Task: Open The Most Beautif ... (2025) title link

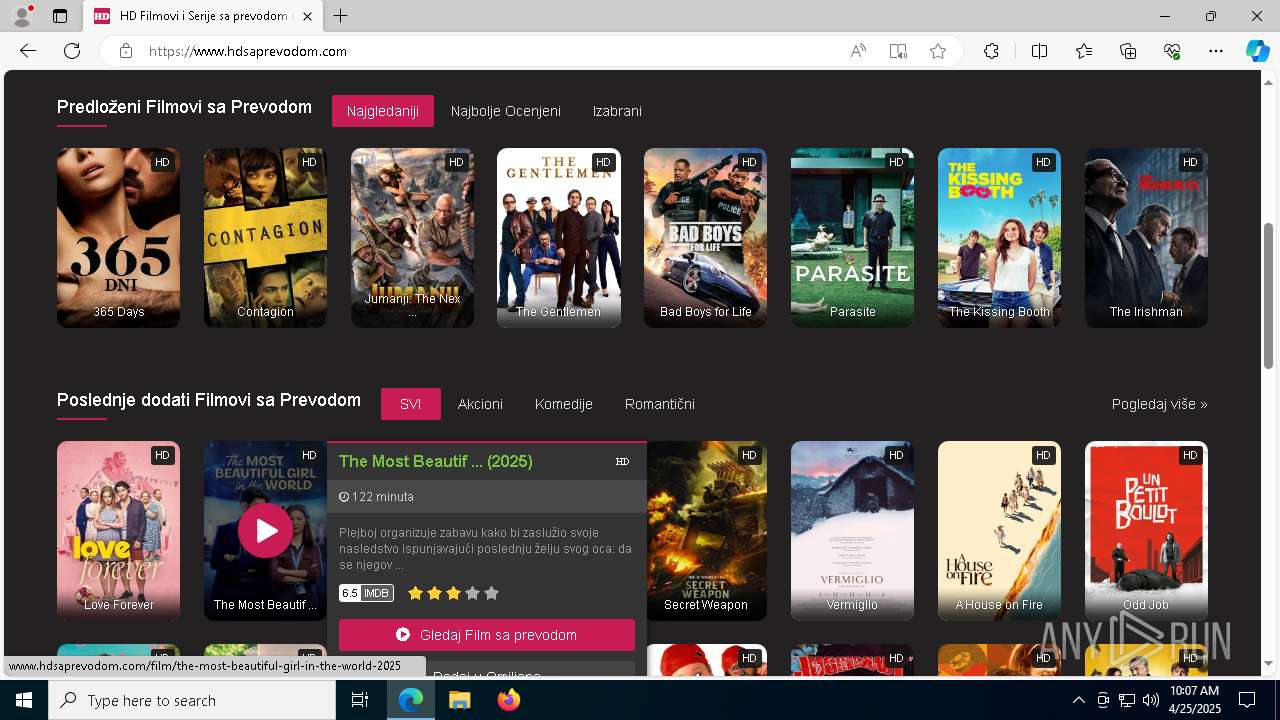Action: point(435,461)
